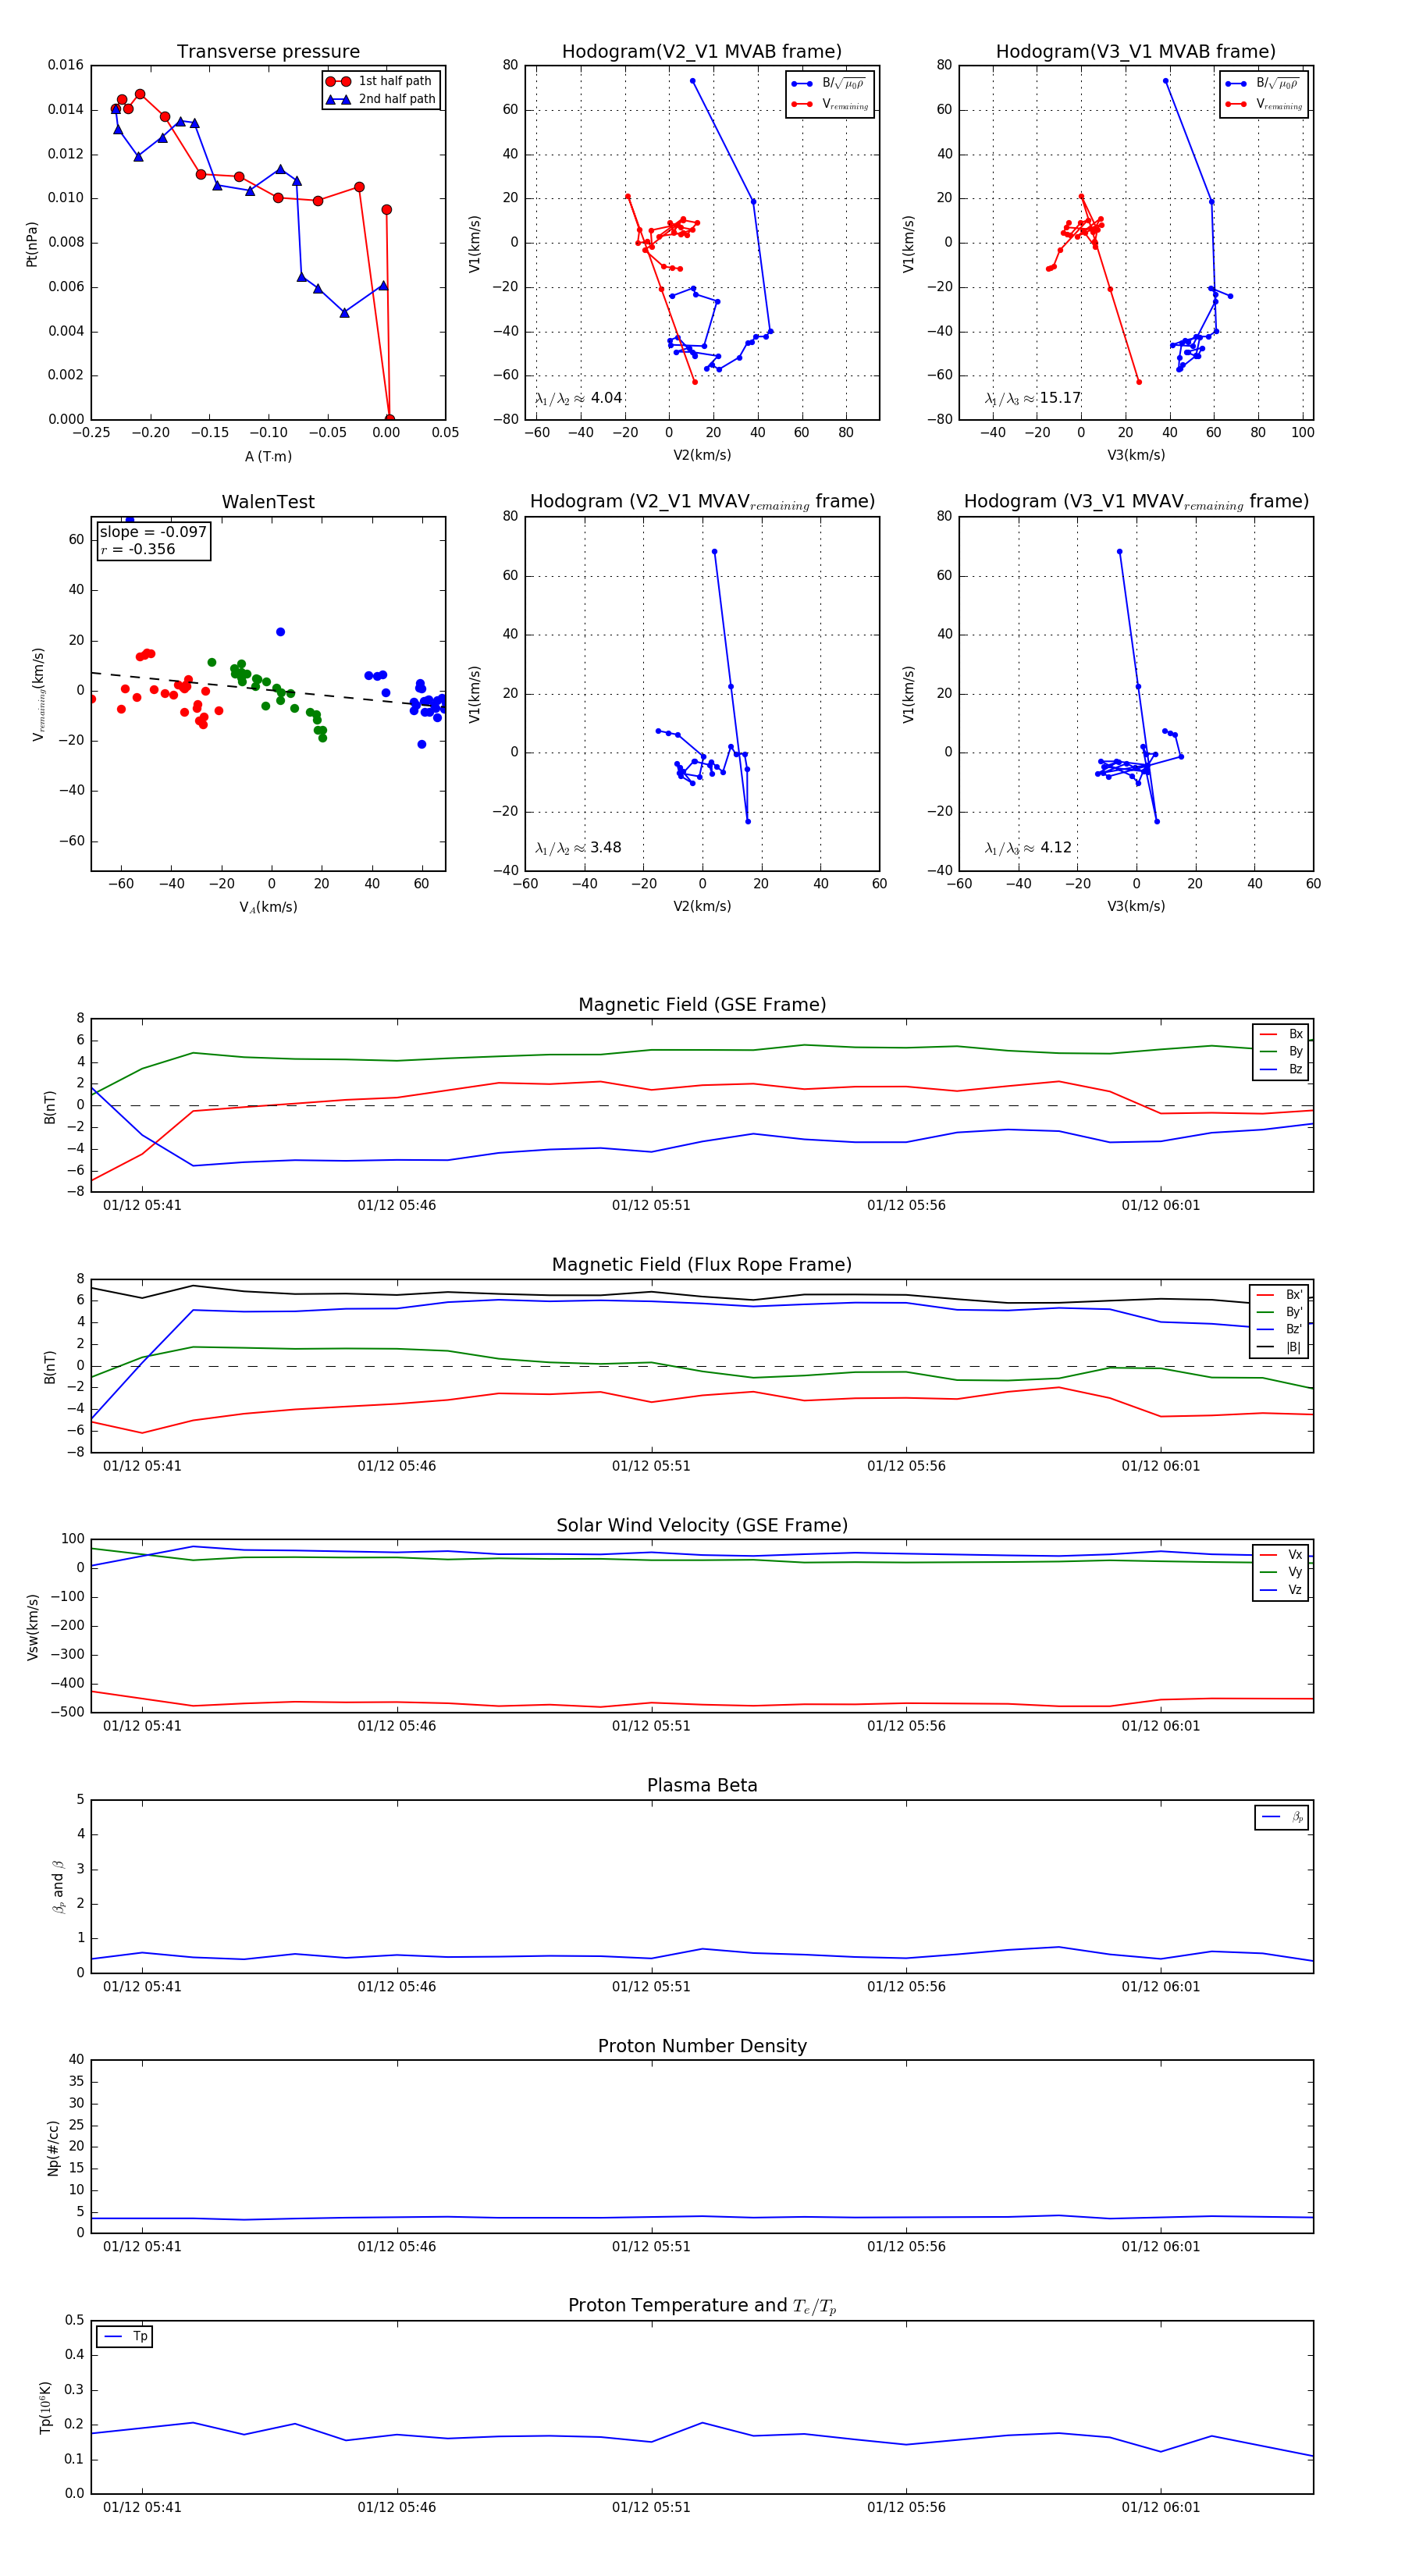Click the "Transverse pressure" plot title
1405x2576 pixels.
[268, 52]
